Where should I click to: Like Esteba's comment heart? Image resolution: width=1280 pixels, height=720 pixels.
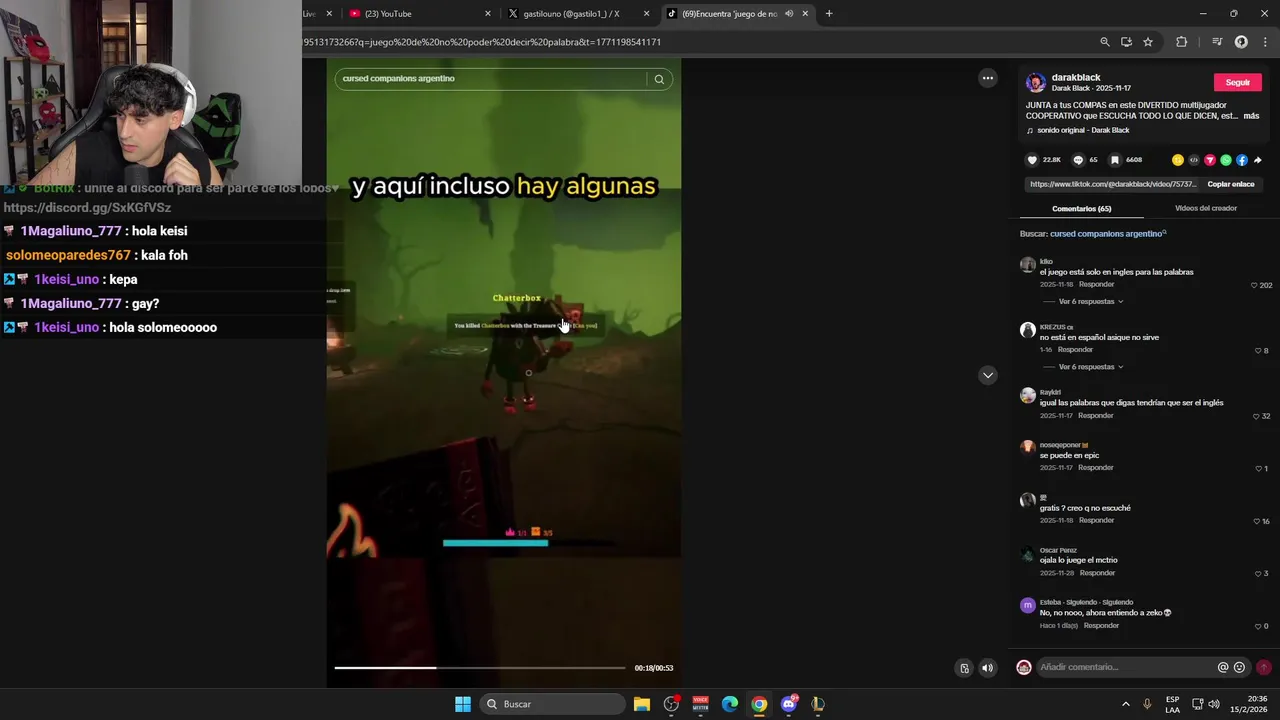click(1258, 627)
